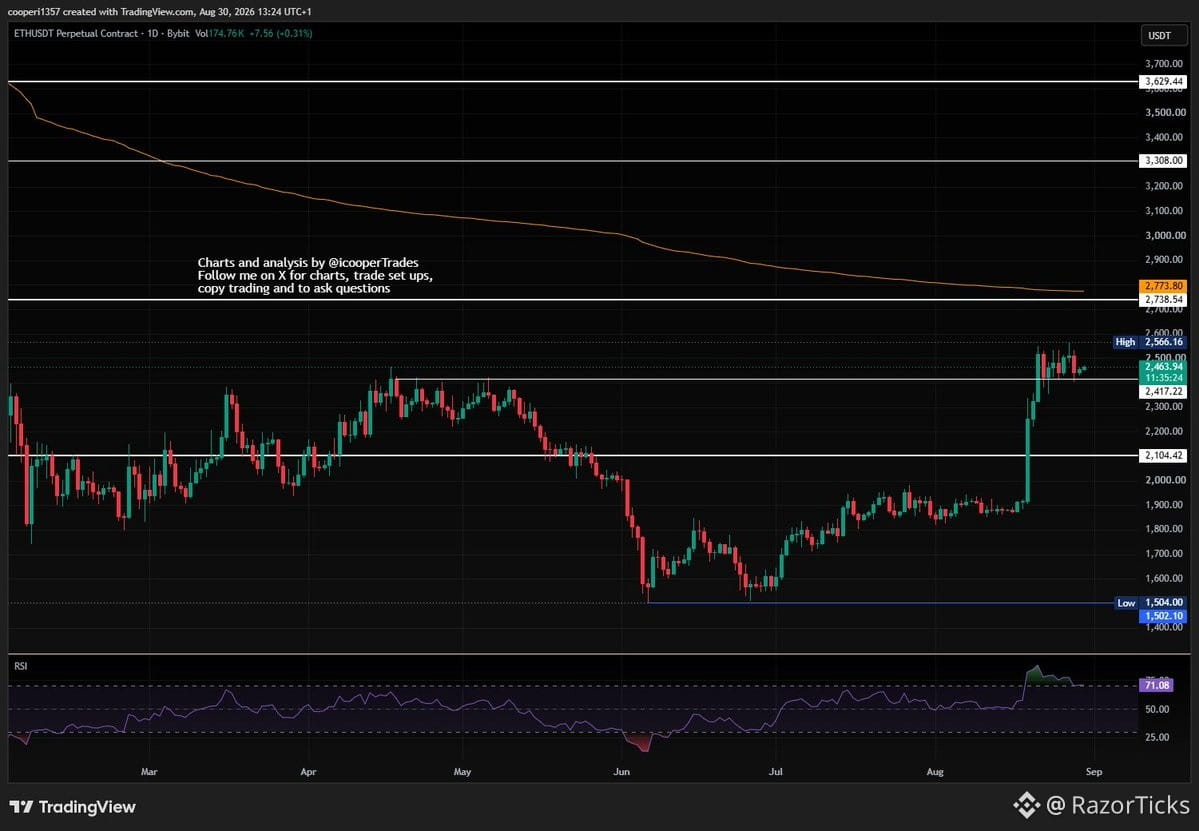Click the Sep date label on time axis
This screenshot has height=831, width=1199.
1094,772
